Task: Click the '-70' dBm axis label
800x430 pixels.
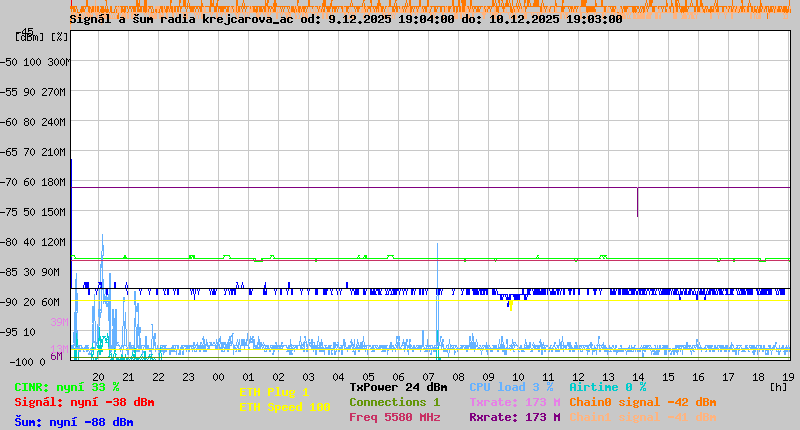Action: pos(9,182)
